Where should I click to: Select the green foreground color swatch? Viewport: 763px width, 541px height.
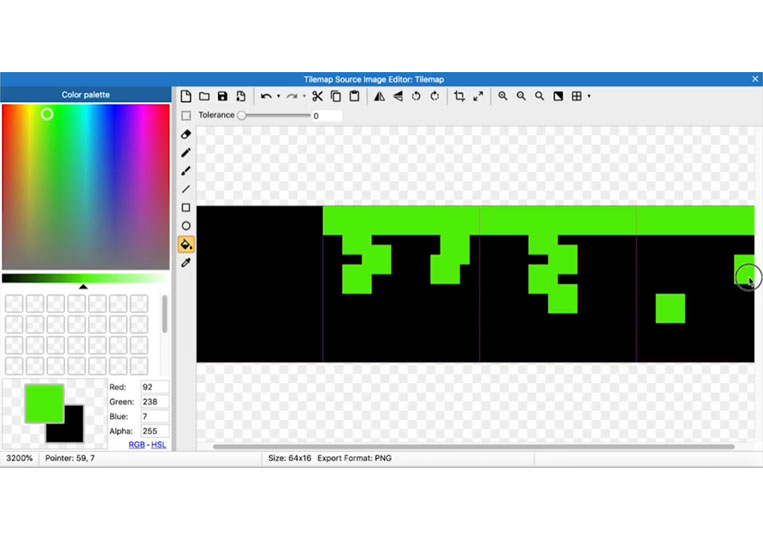coord(44,403)
